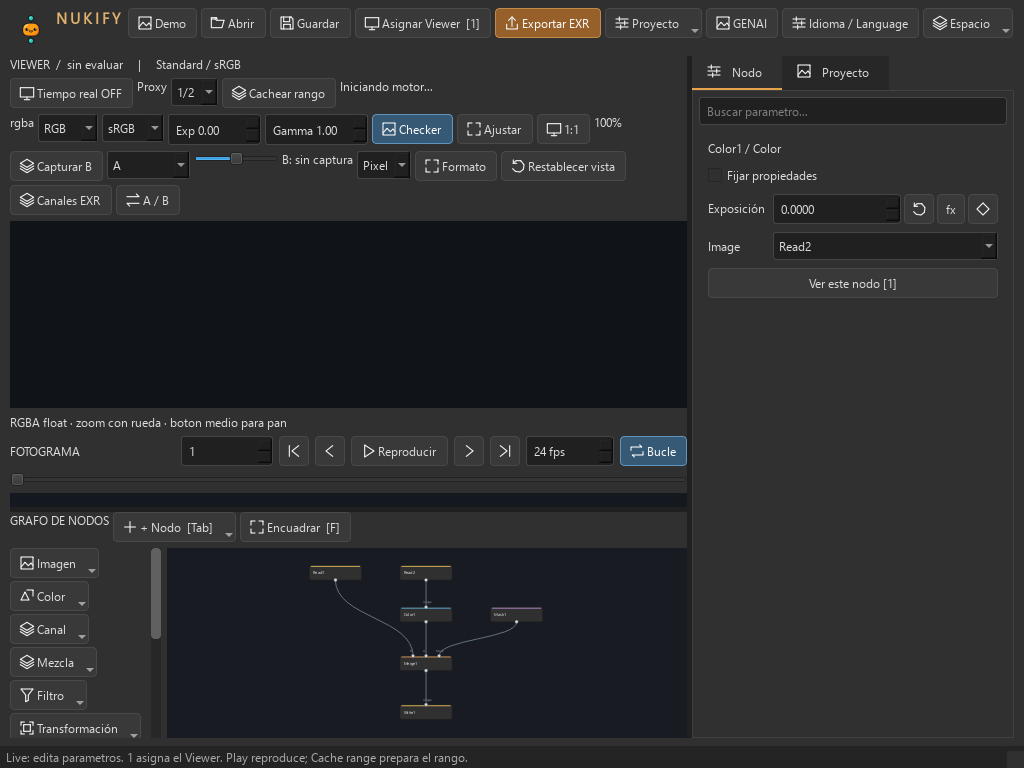Open a file with Abrir
This screenshot has height=768, width=1024.
(x=232, y=24)
